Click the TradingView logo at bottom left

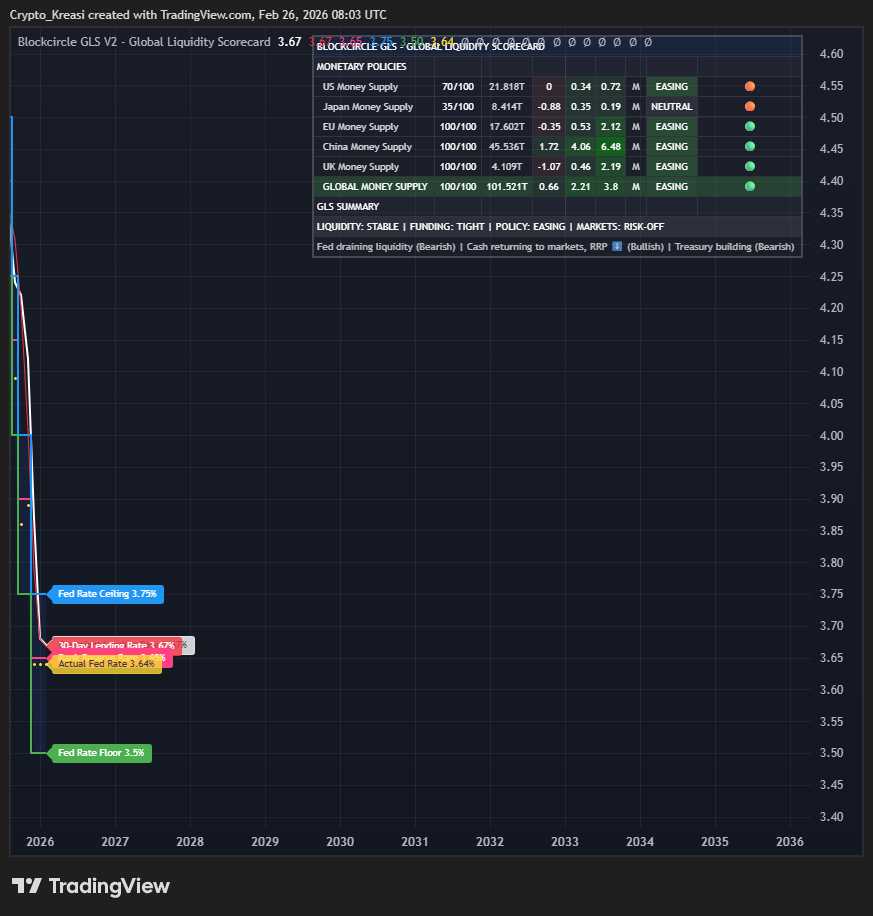[x=91, y=886]
